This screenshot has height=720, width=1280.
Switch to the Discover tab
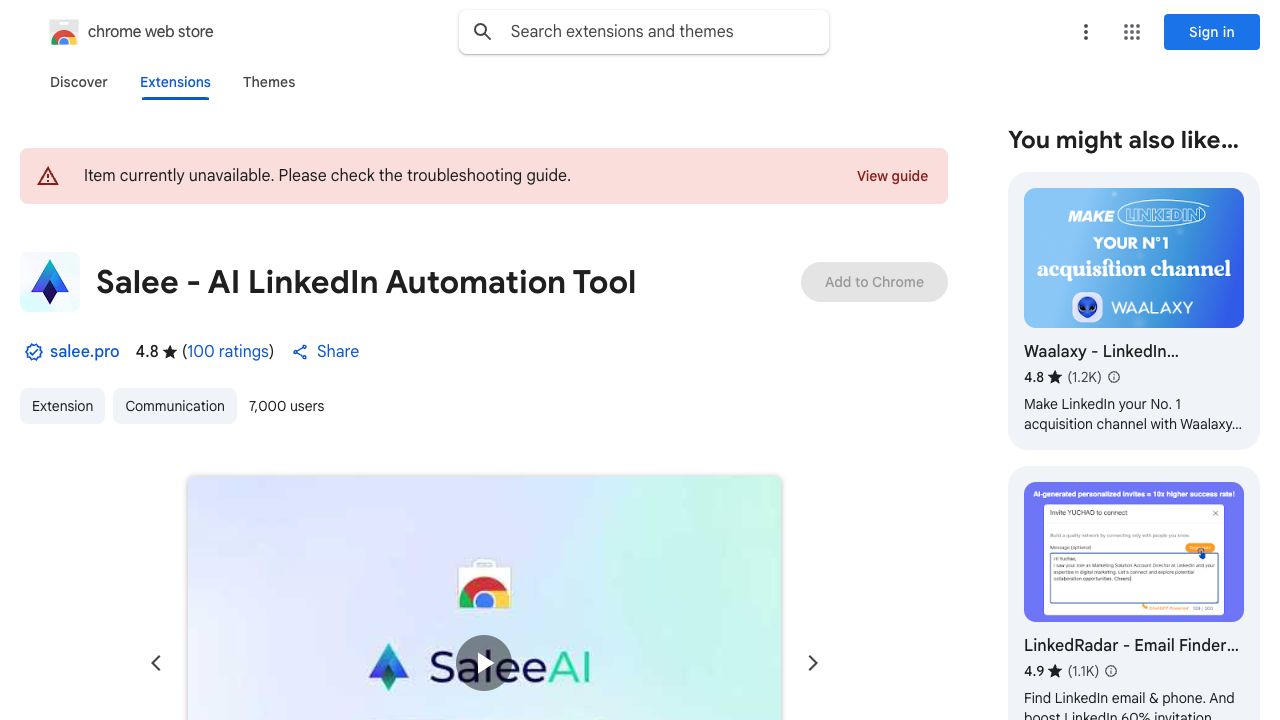coord(79,82)
